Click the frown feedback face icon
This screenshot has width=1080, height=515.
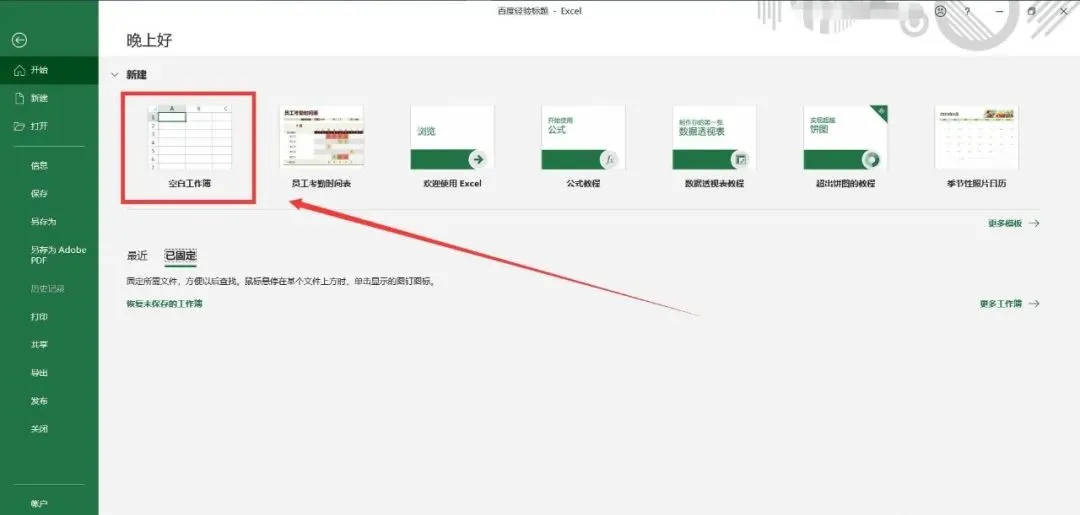[940, 11]
